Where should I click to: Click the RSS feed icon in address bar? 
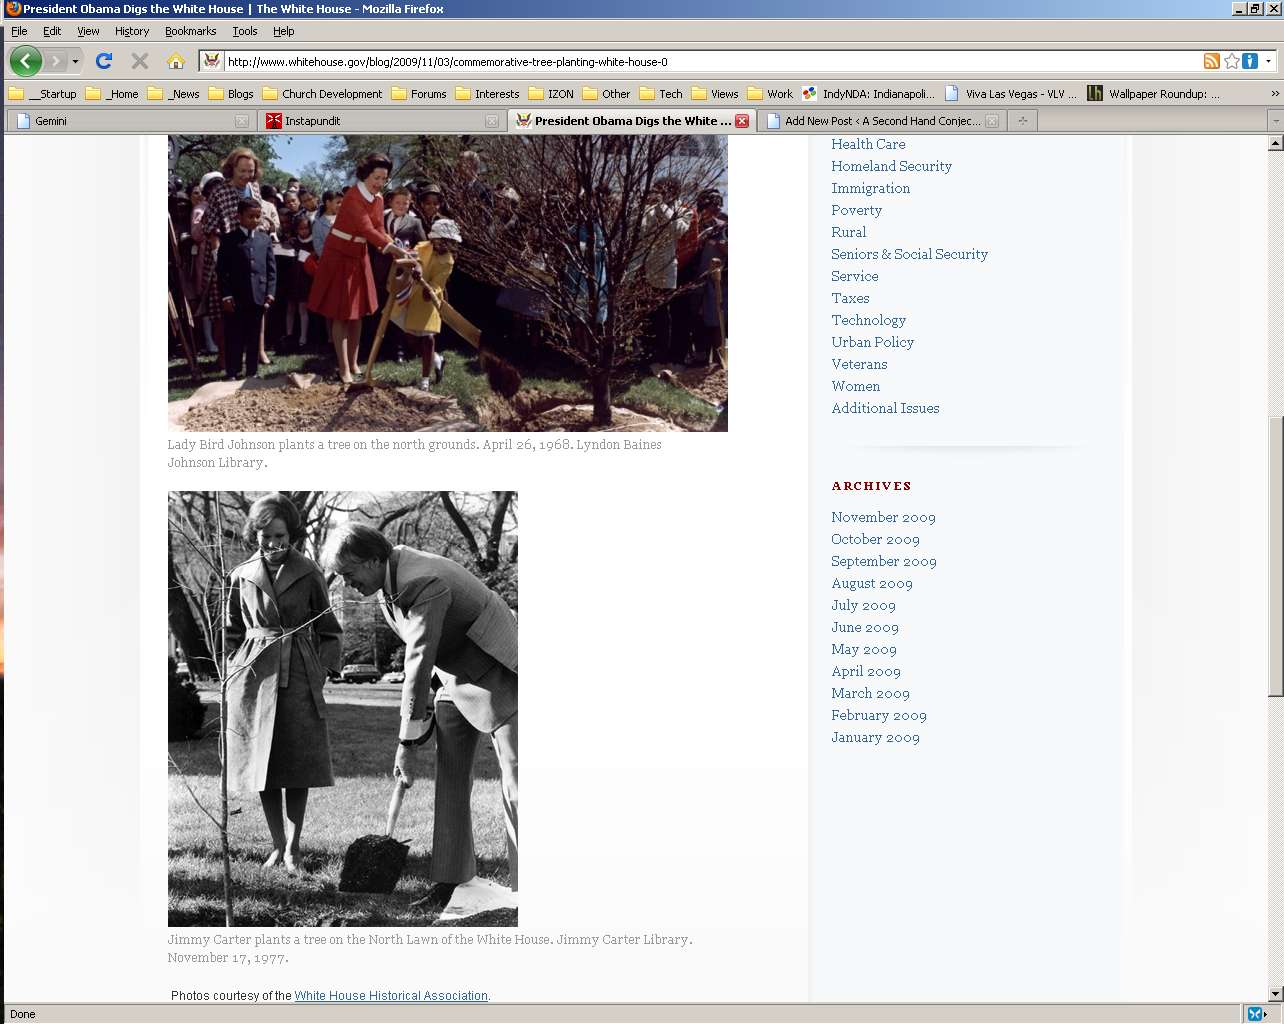click(1212, 61)
